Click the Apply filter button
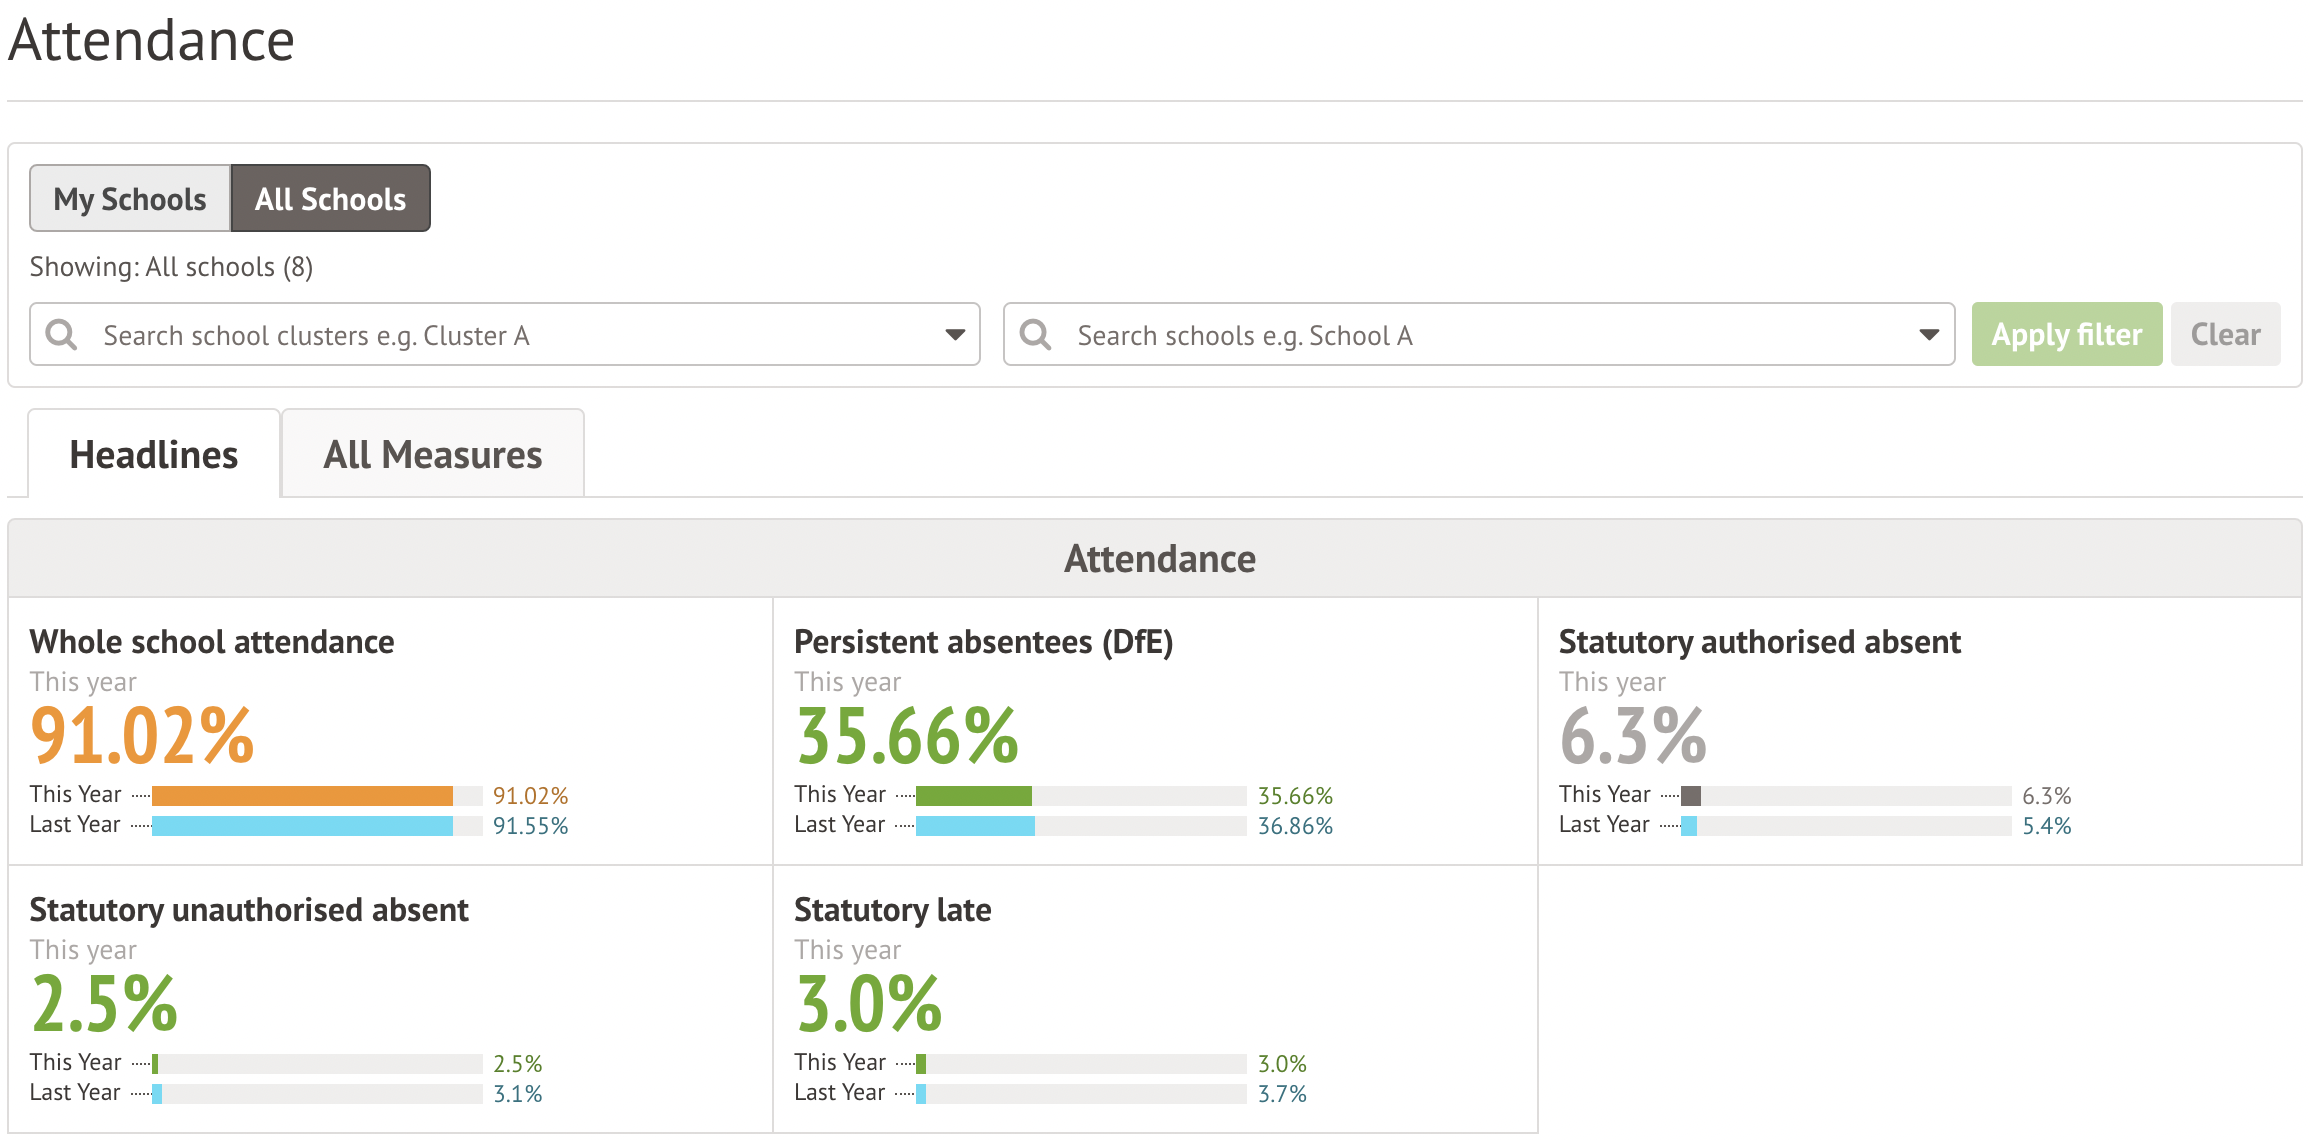 [x=2067, y=334]
